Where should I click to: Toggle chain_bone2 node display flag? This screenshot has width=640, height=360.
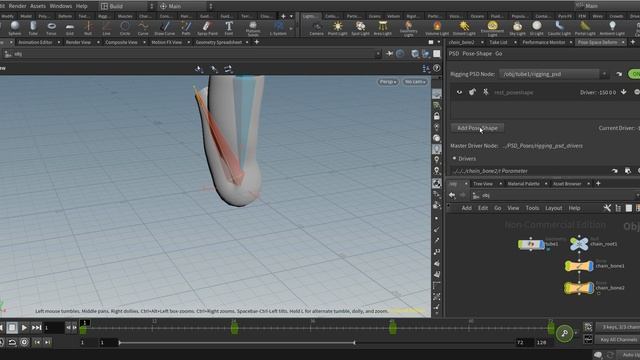(x=591, y=288)
